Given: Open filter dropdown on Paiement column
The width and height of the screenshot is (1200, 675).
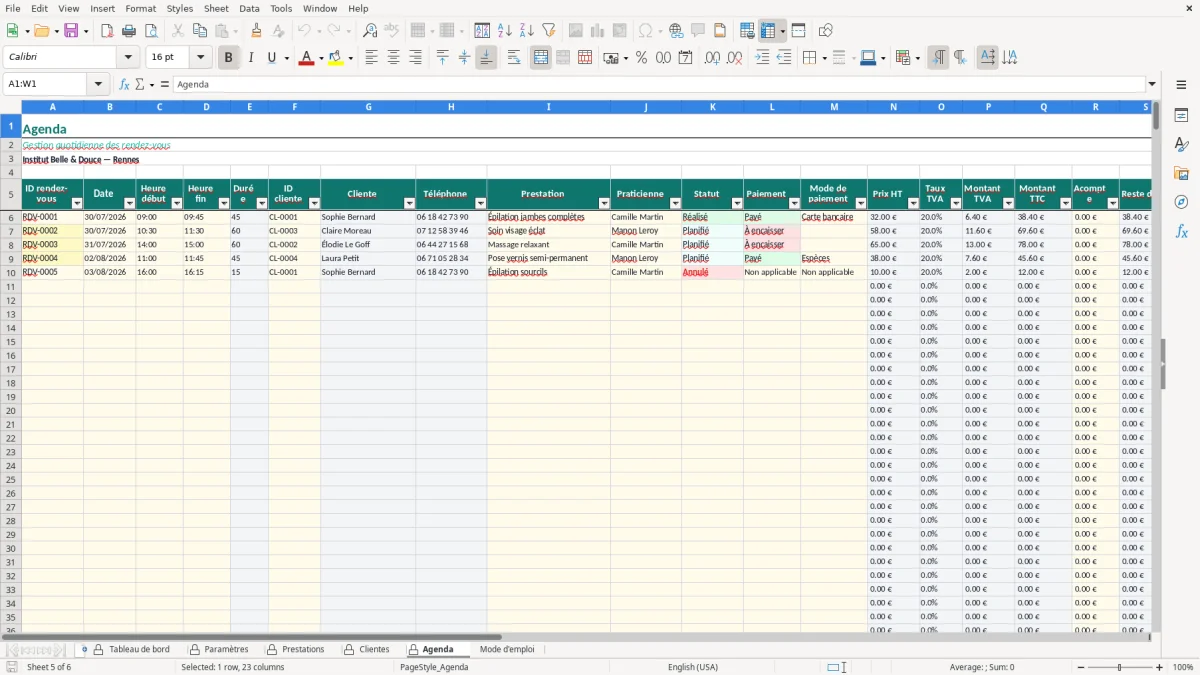Looking at the screenshot, I should coord(794,203).
